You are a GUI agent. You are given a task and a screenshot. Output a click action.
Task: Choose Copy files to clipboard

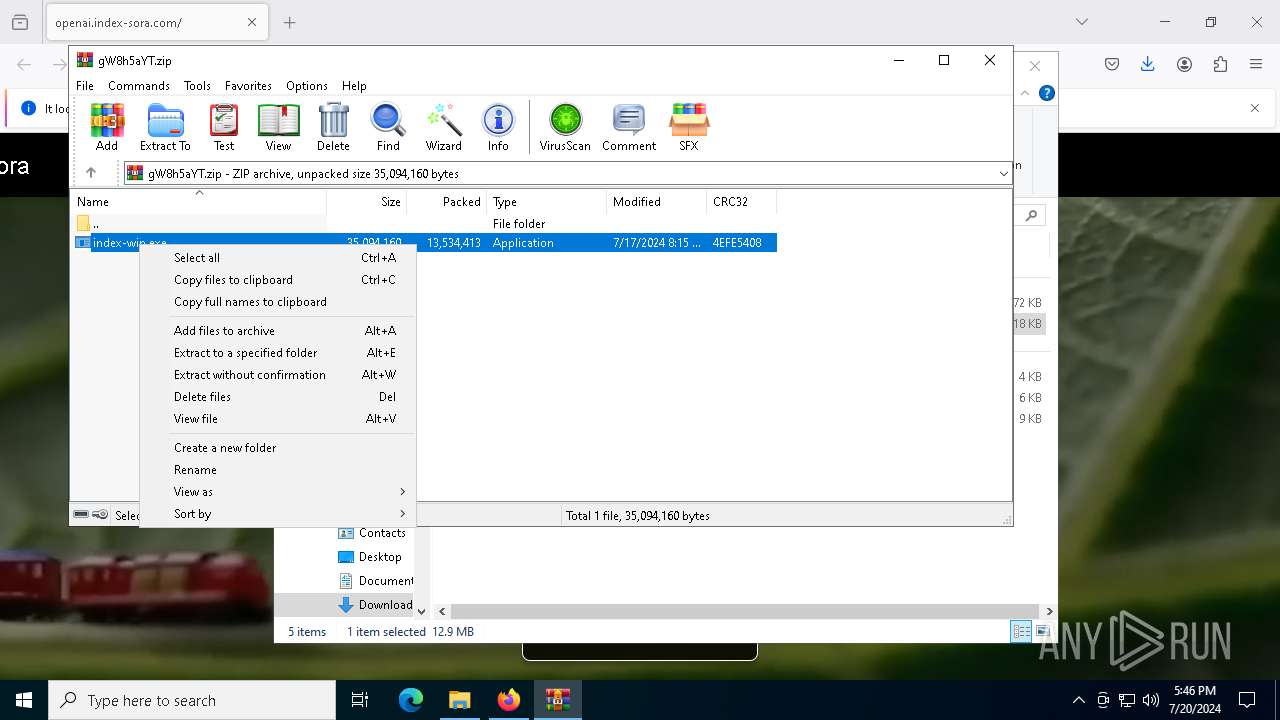coord(278,280)
